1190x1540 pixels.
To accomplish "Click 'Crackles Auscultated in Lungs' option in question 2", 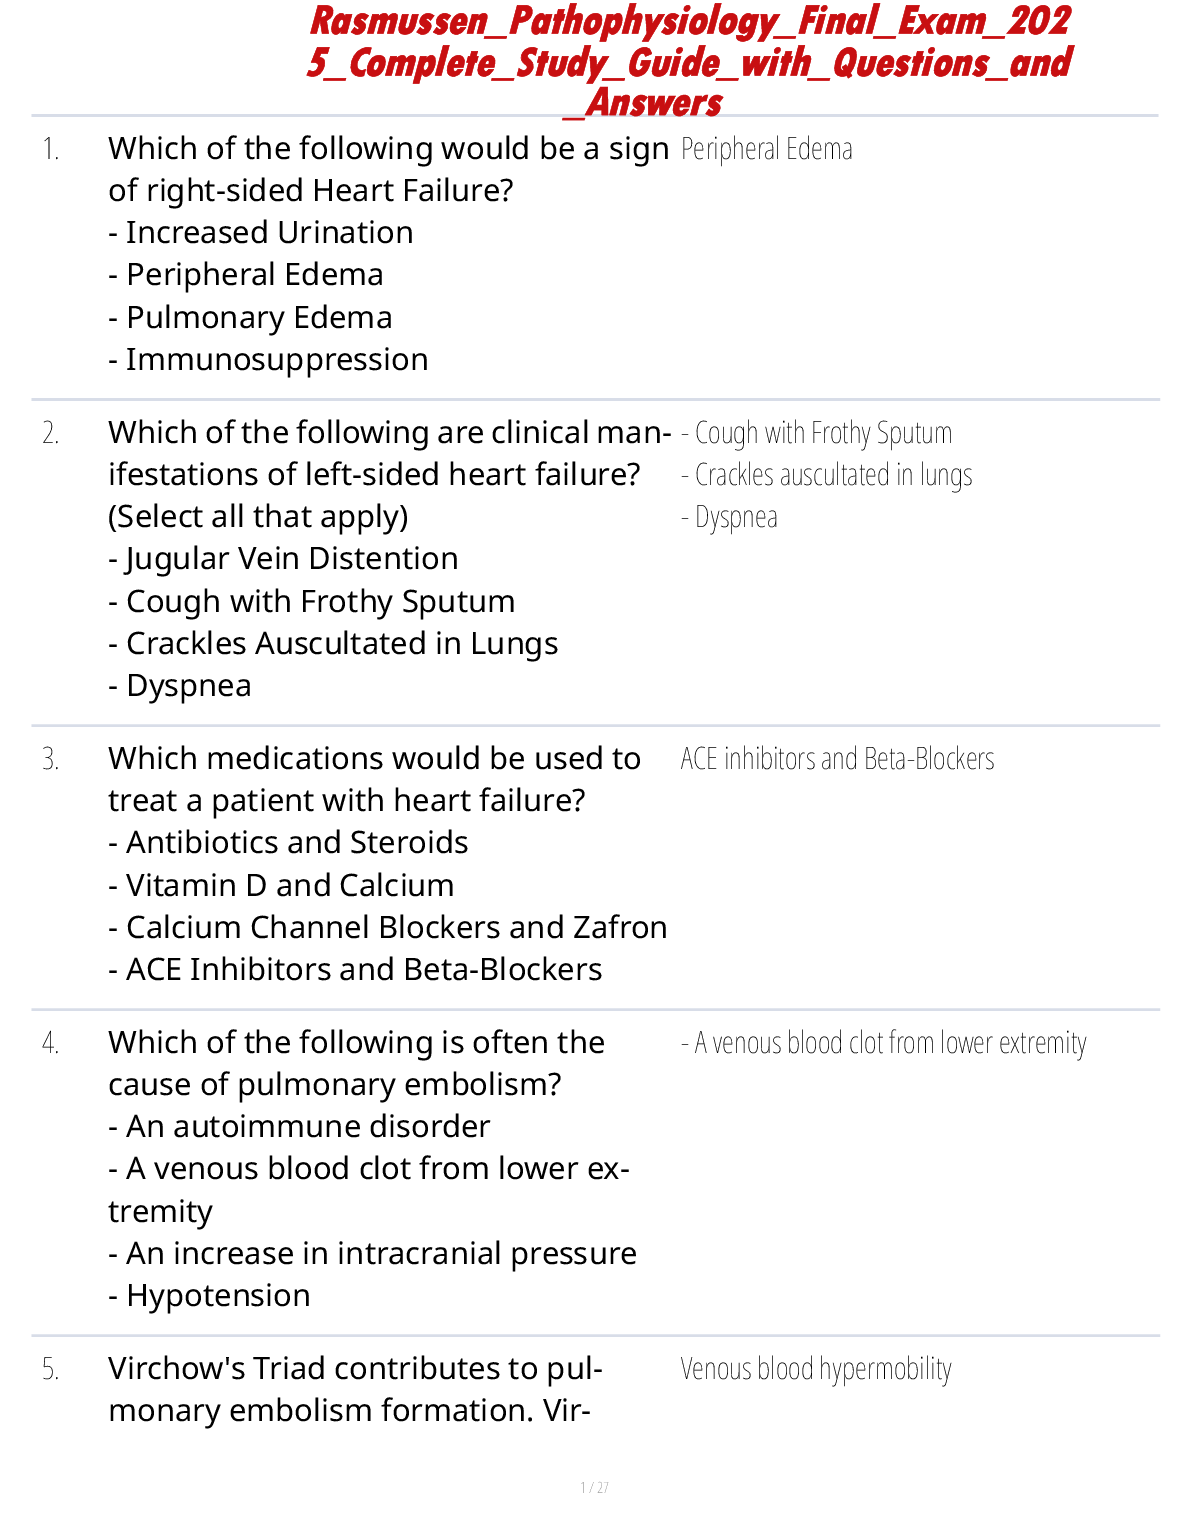I will [x=333, y=644].
